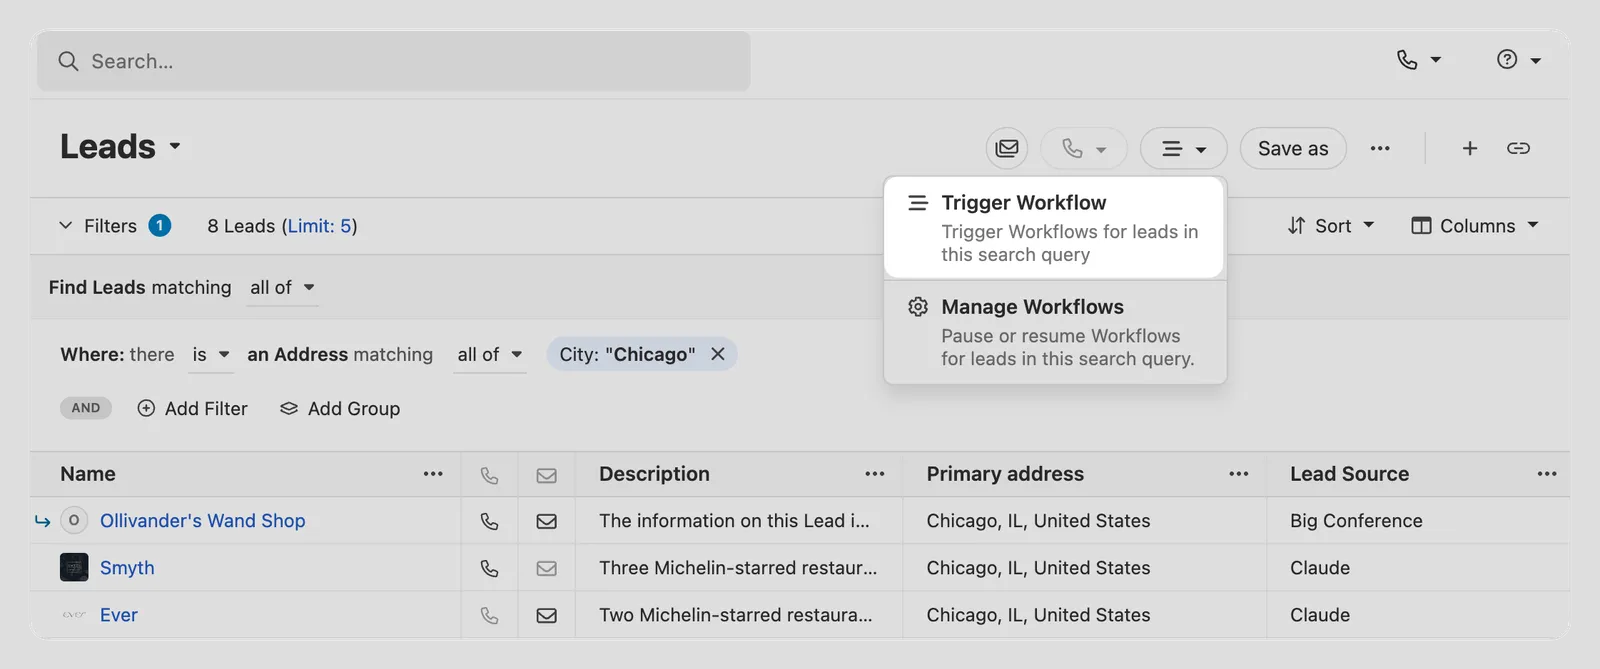Click phone column header icon

point(489,475)
